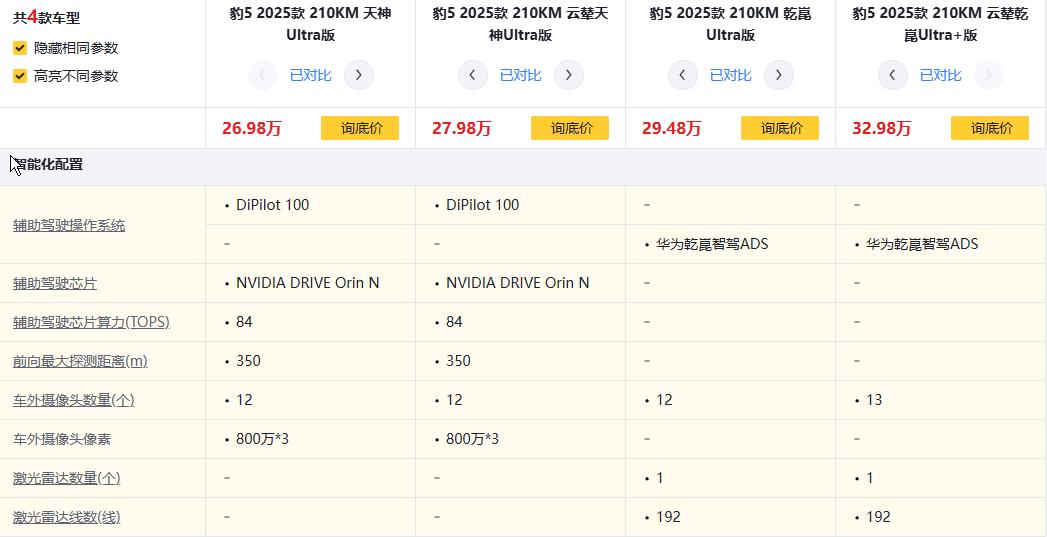Click right arrow under 云辇乾崑Ultra+版 model
The image size is (1047, 537).
(x=989, y=75)
